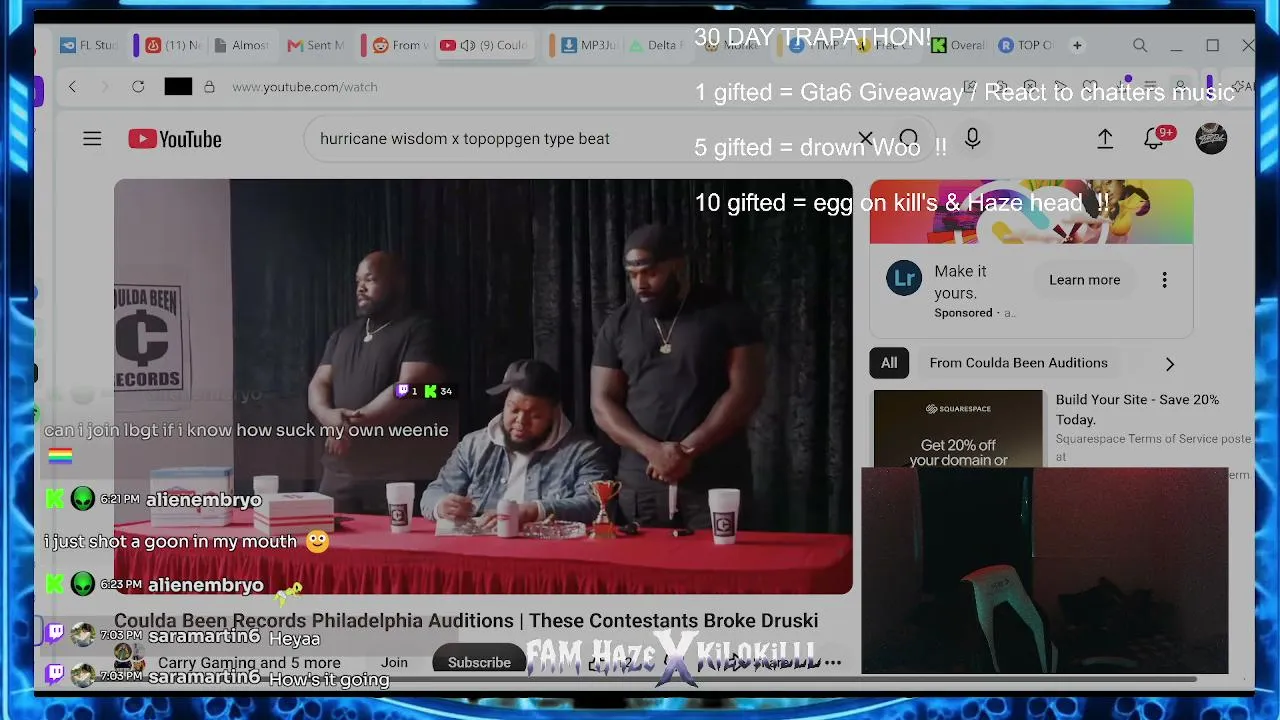The height and width of the screenshot is (720, 1280).
Task: Switch to the Reddit From tab
Action: (x=400, y=45)
